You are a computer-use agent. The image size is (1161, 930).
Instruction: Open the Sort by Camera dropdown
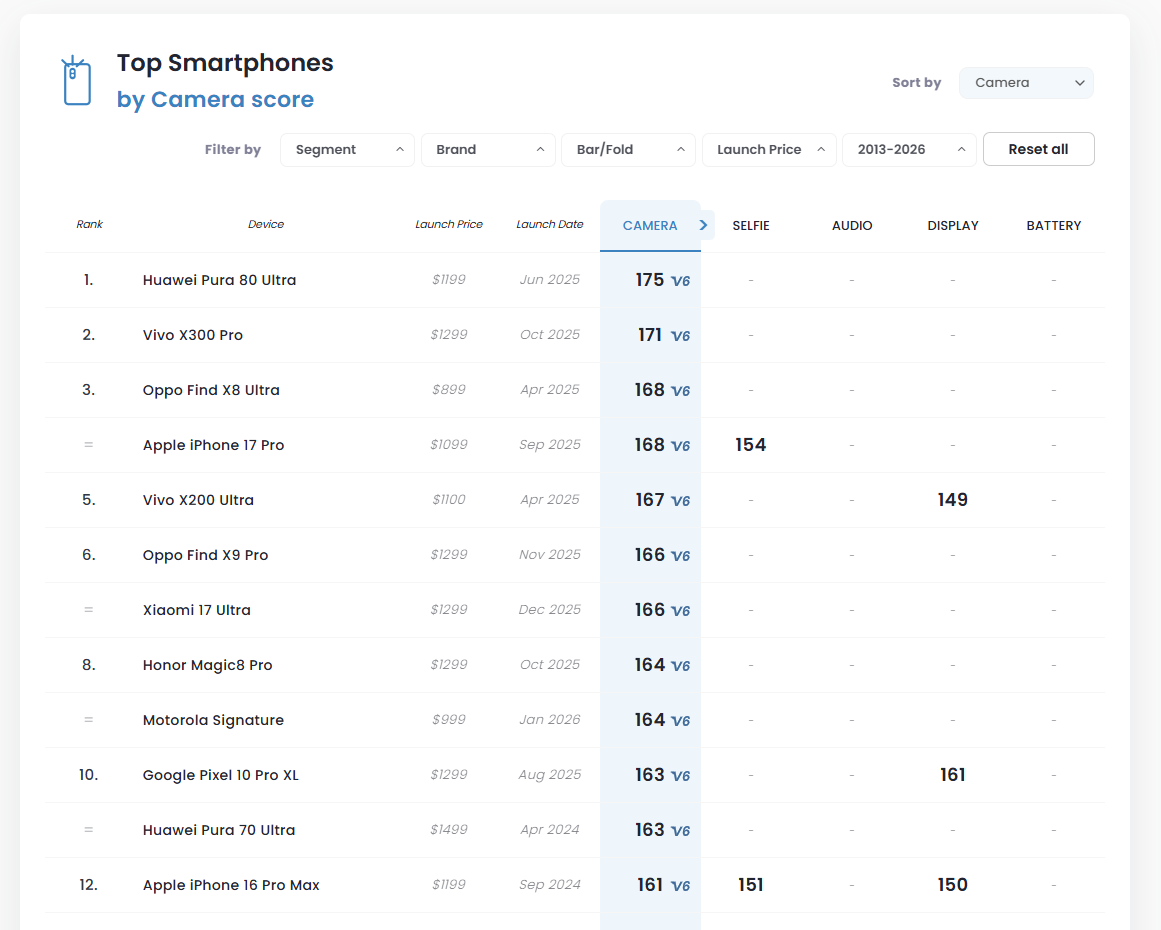(1026, 83)
